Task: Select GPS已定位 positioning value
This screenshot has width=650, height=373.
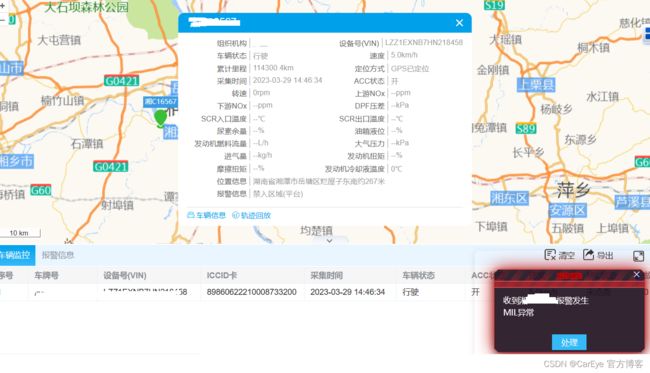Action: click(410, 68)
